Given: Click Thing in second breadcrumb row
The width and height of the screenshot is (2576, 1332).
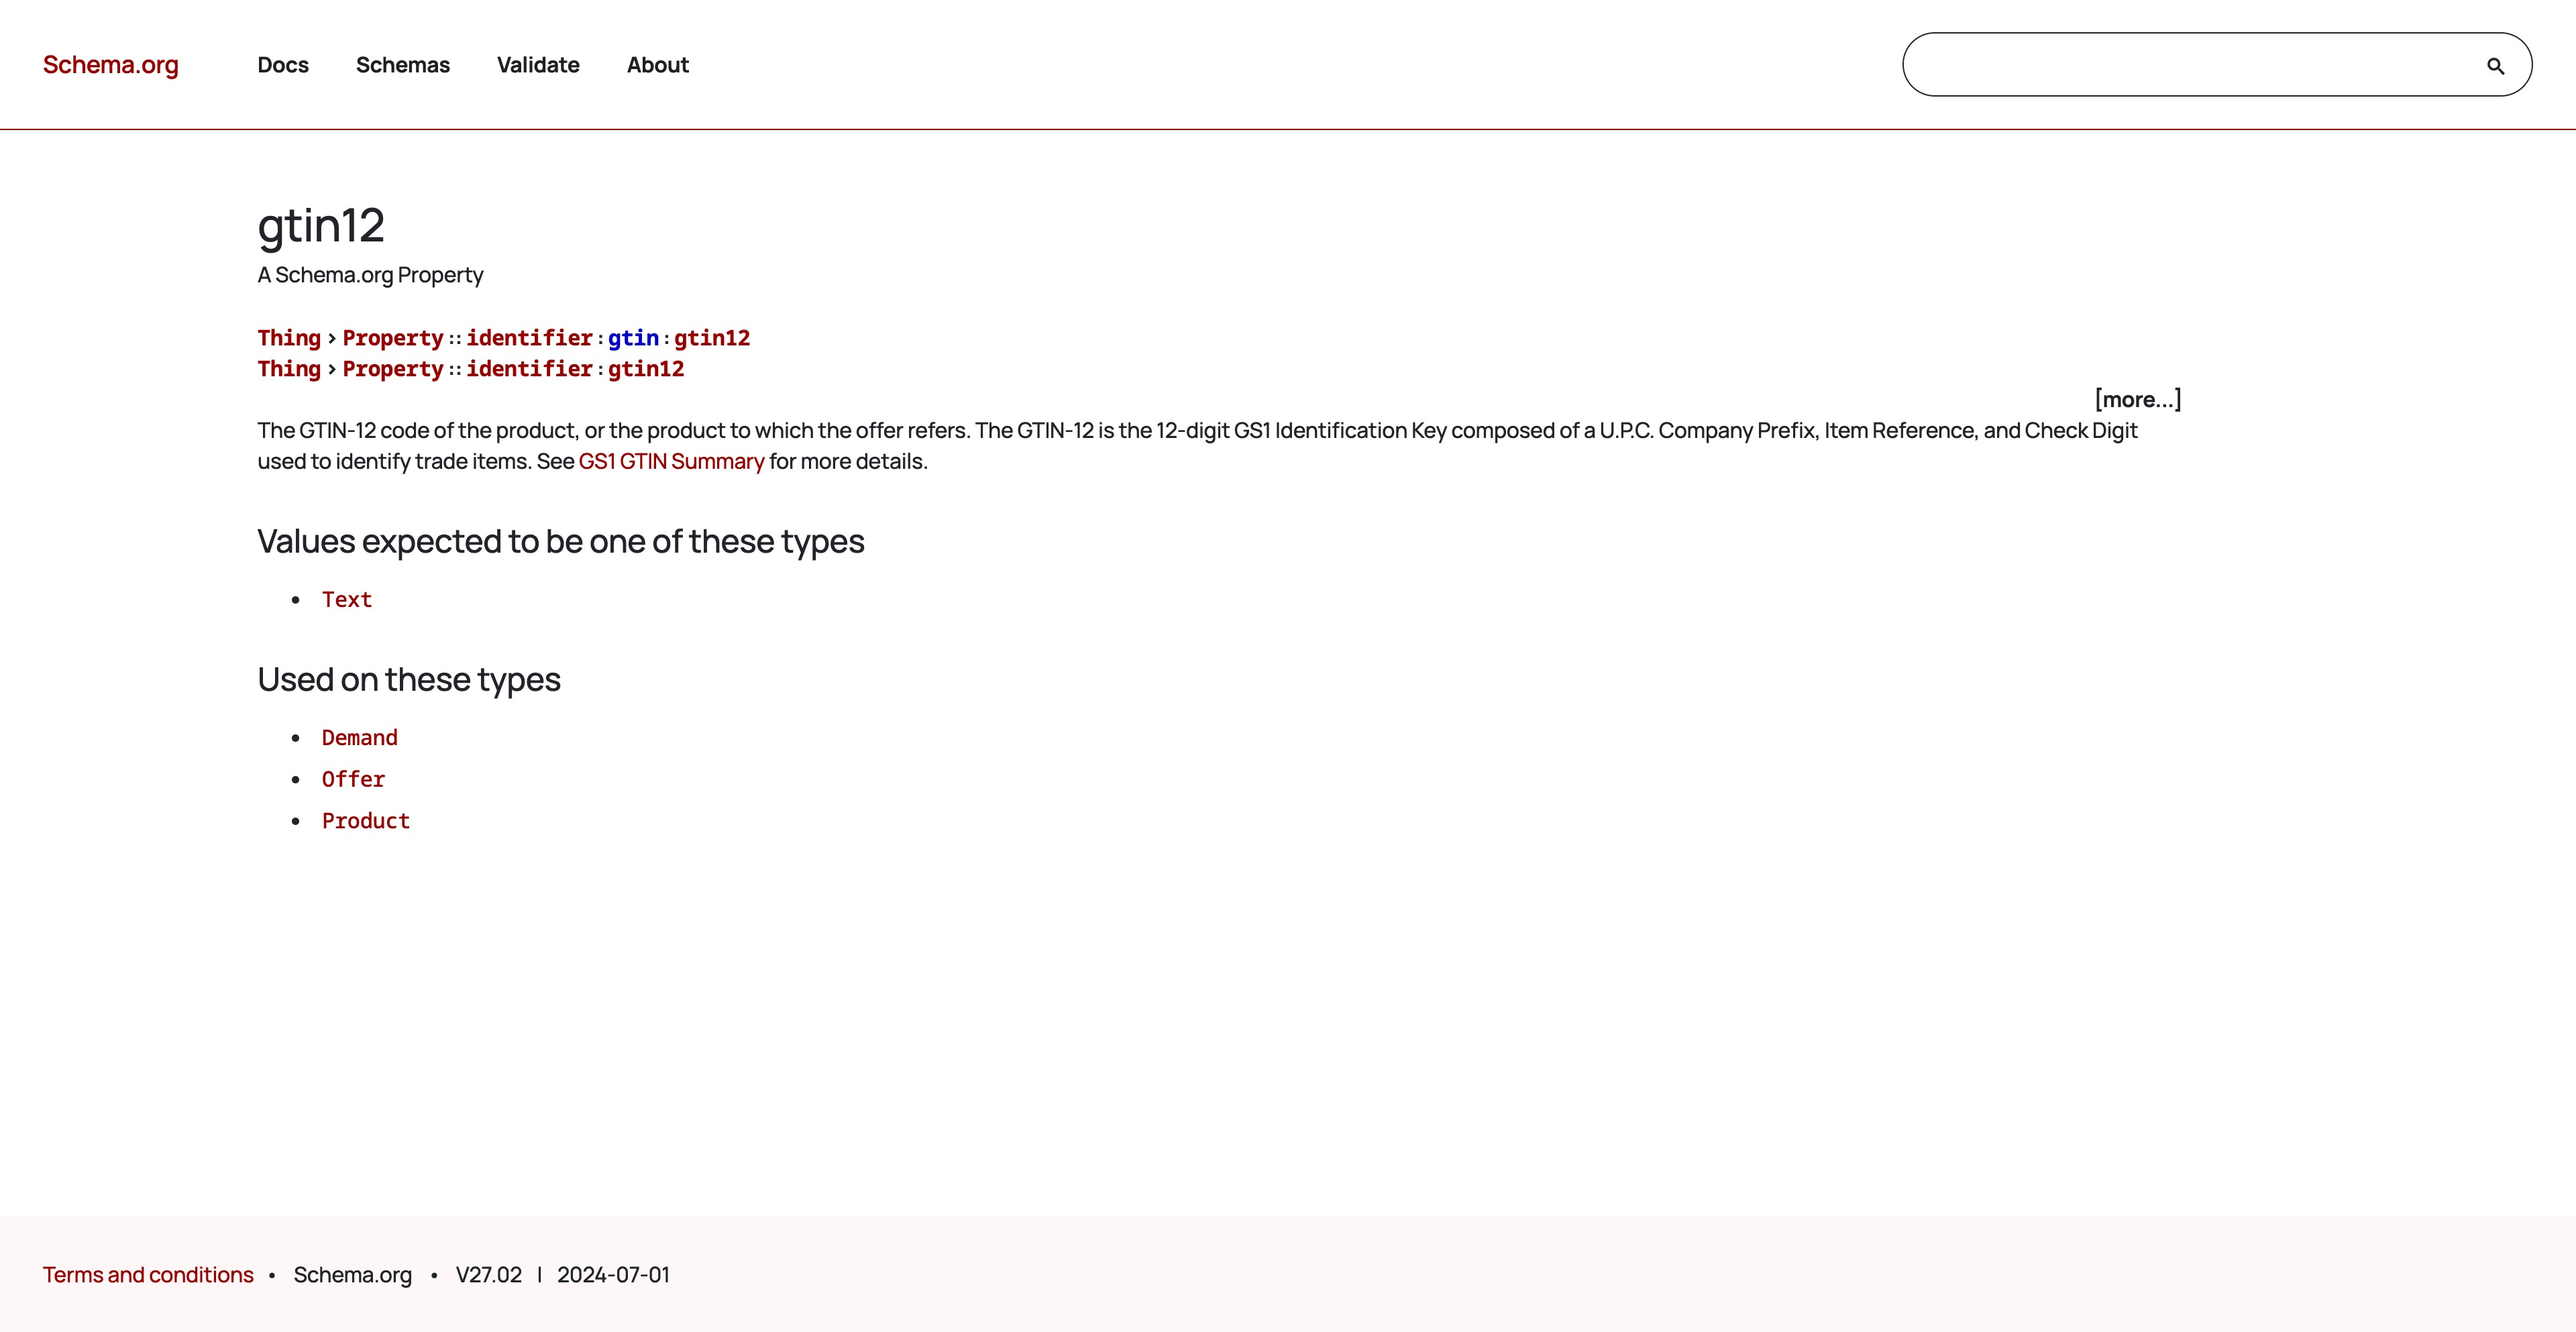Looking at the screenshot, I should click(x=288, y=369).
